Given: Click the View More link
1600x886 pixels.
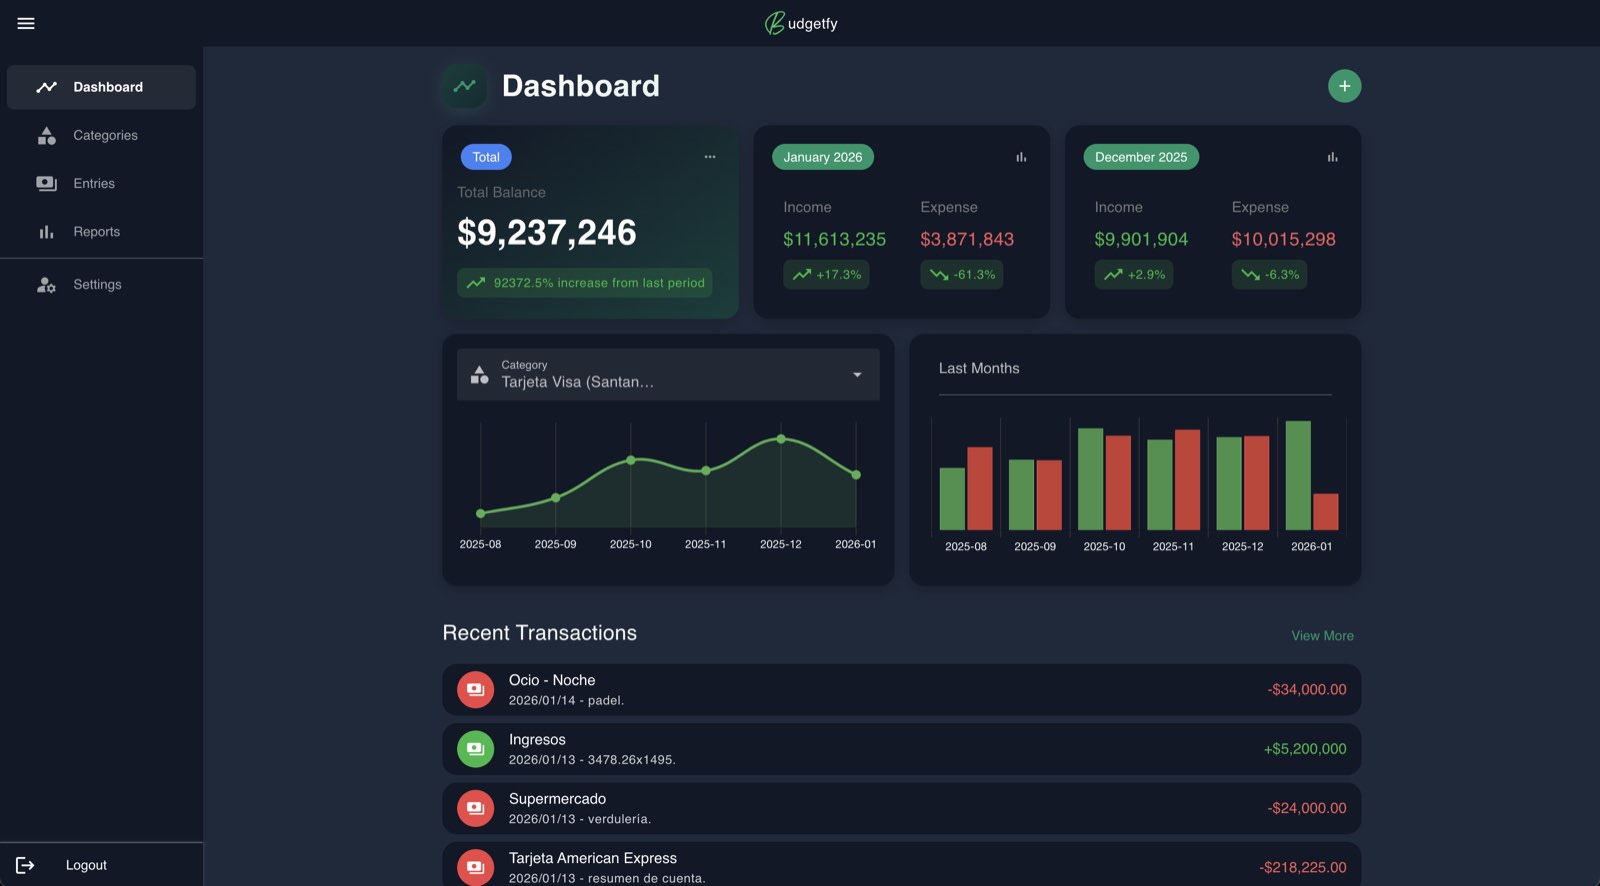Looking at the screenshot, I should [1322, 636].
